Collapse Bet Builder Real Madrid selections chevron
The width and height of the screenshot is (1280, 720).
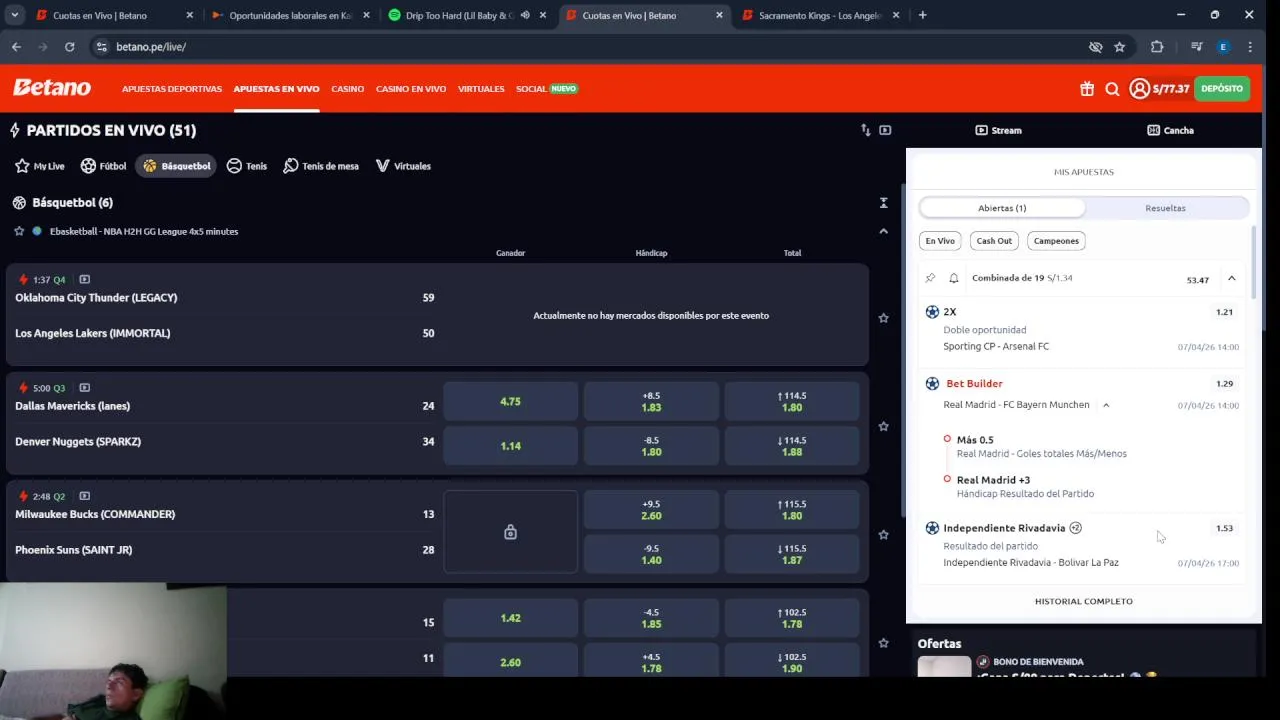[1106, 405]
